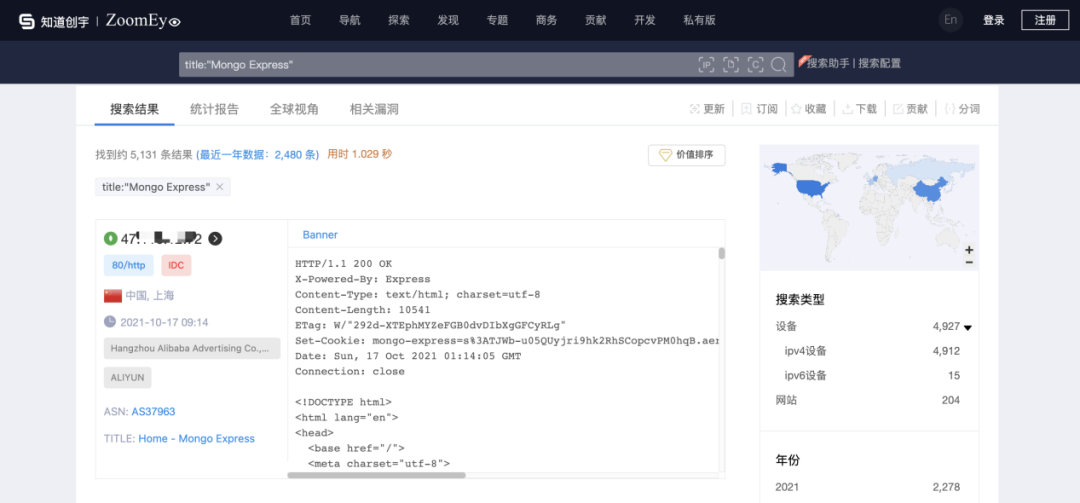Click the banner vertical scrollbar

tap(721, 253)
